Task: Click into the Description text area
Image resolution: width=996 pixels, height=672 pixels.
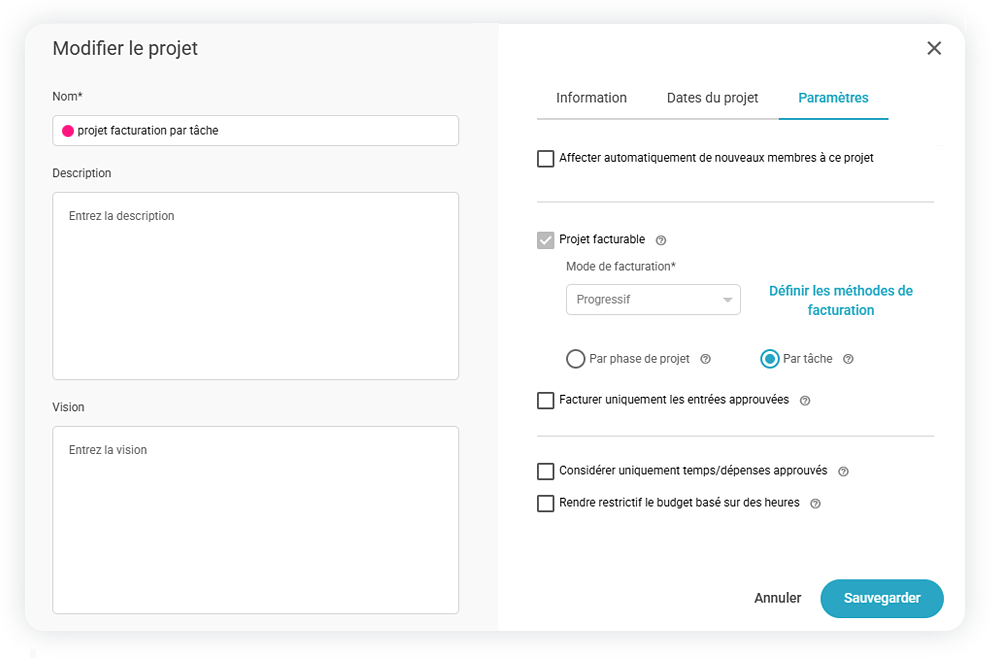Action: coord(255,286)
